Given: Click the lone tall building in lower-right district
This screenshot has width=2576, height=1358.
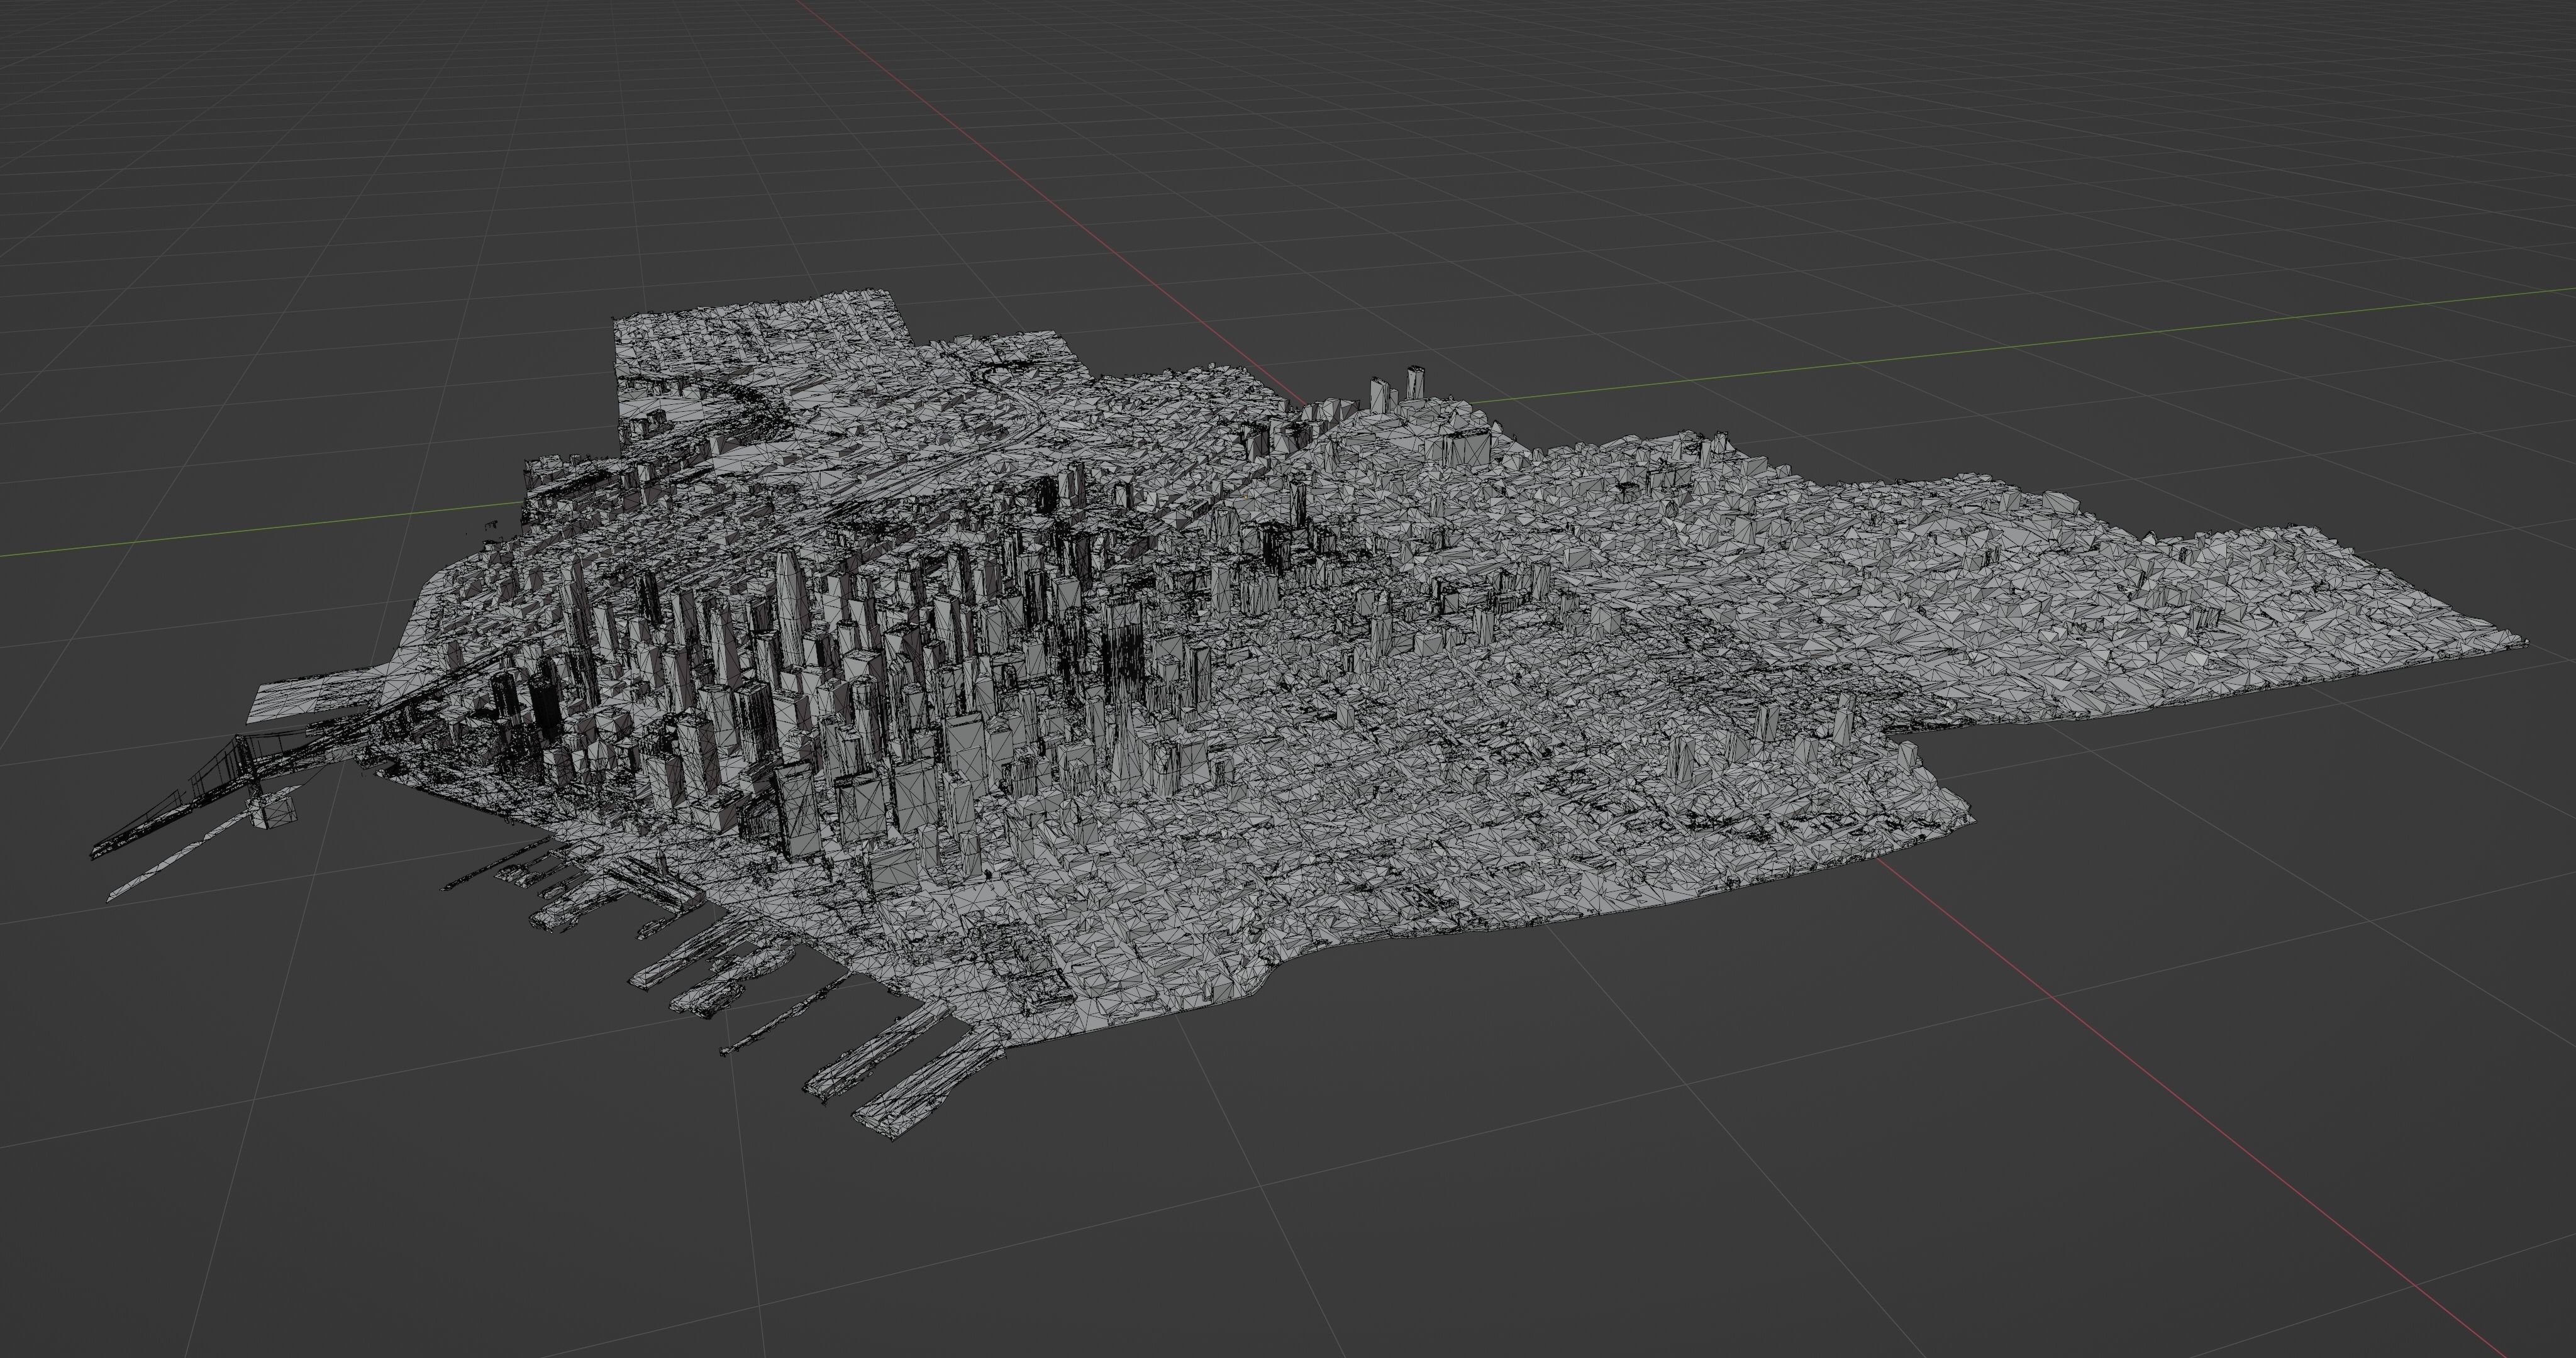Looking at the screenshot, I should pos(1682,757).
